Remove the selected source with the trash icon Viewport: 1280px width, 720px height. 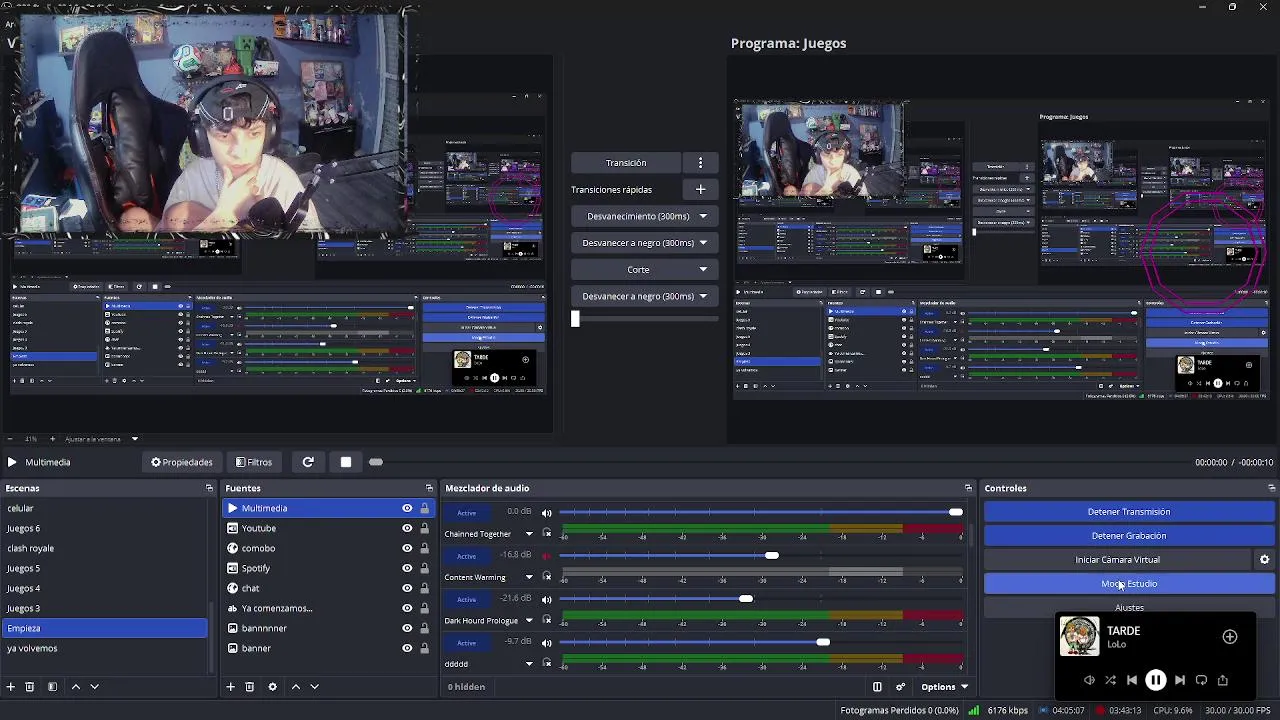click(250, 687)
